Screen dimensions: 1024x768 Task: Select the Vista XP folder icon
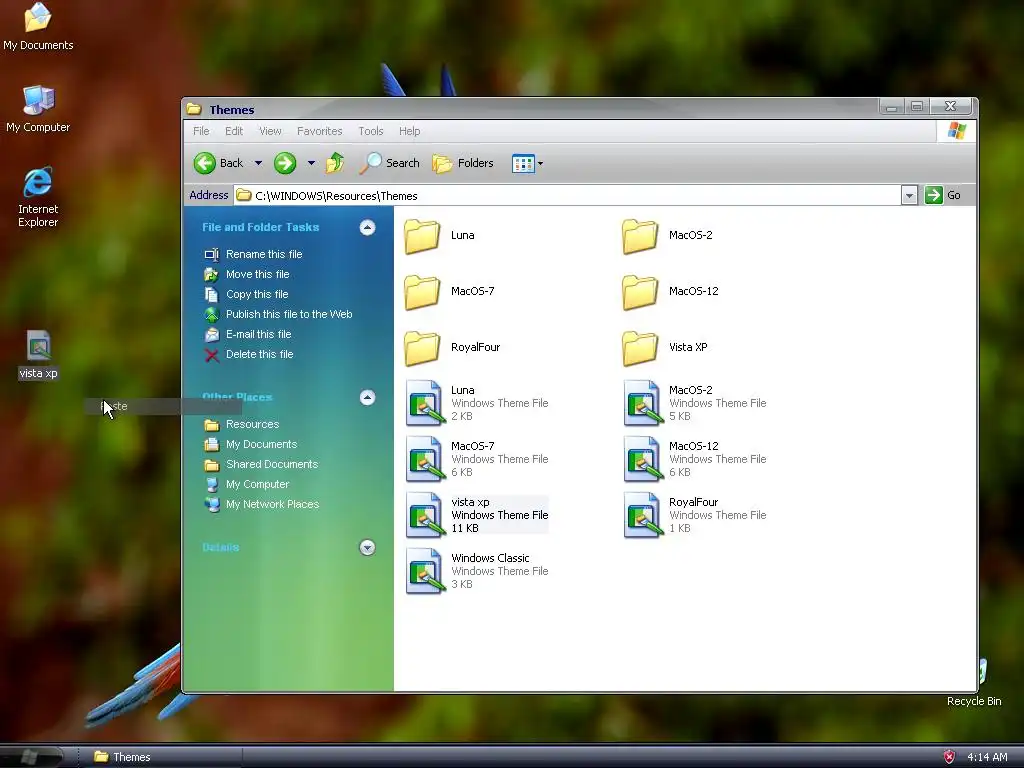640,348
